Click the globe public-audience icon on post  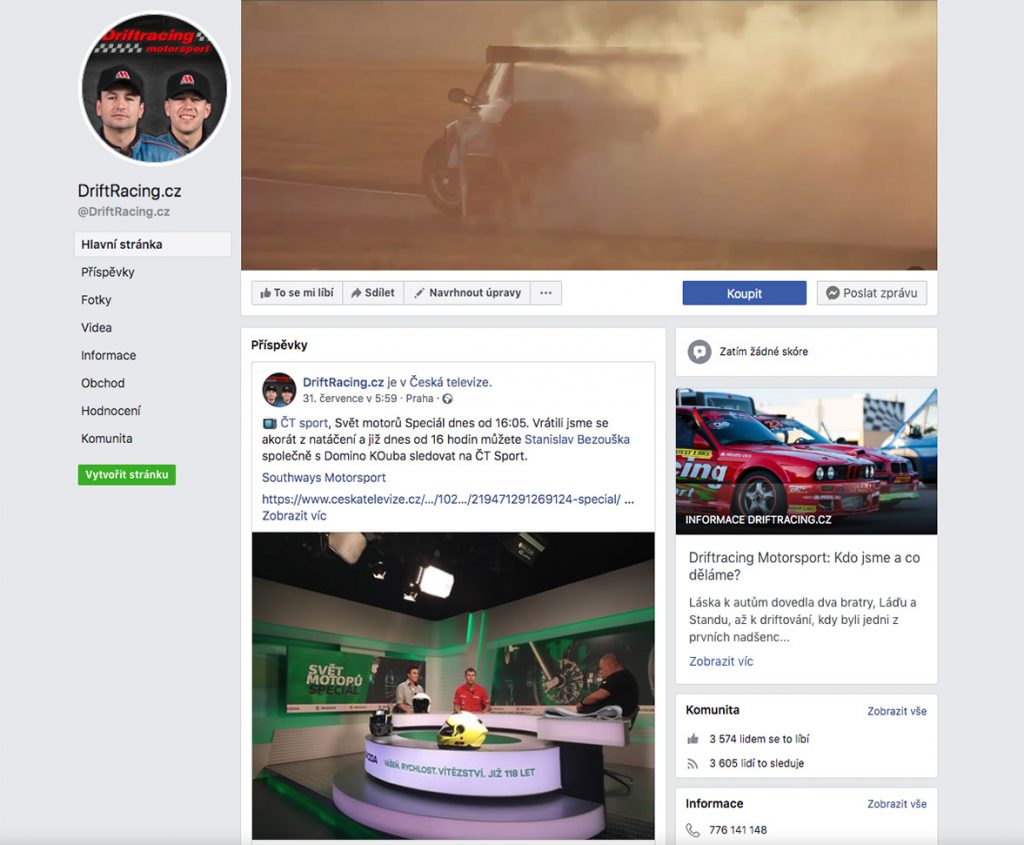tap(447, 398)
